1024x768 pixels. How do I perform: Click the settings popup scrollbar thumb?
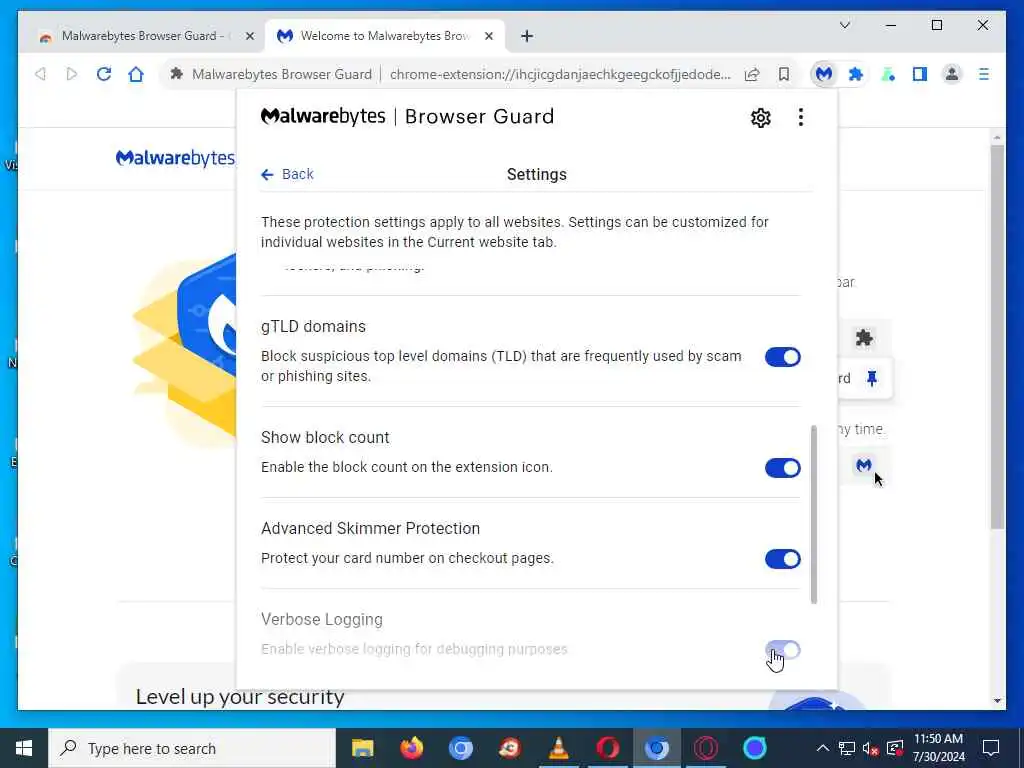pyautogui.click(x=814, y=515)
